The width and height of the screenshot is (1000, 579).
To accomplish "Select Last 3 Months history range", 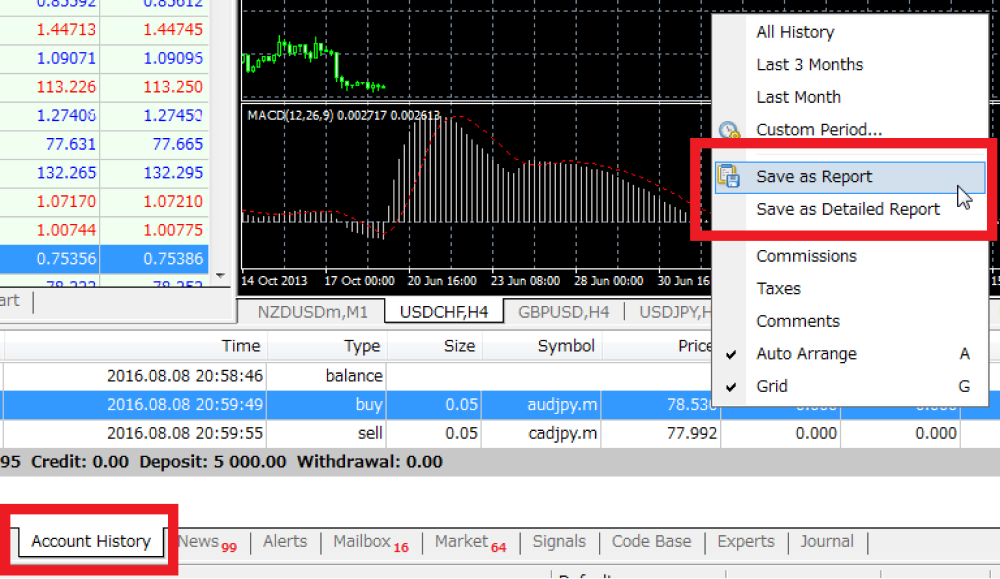I will 809,64.
